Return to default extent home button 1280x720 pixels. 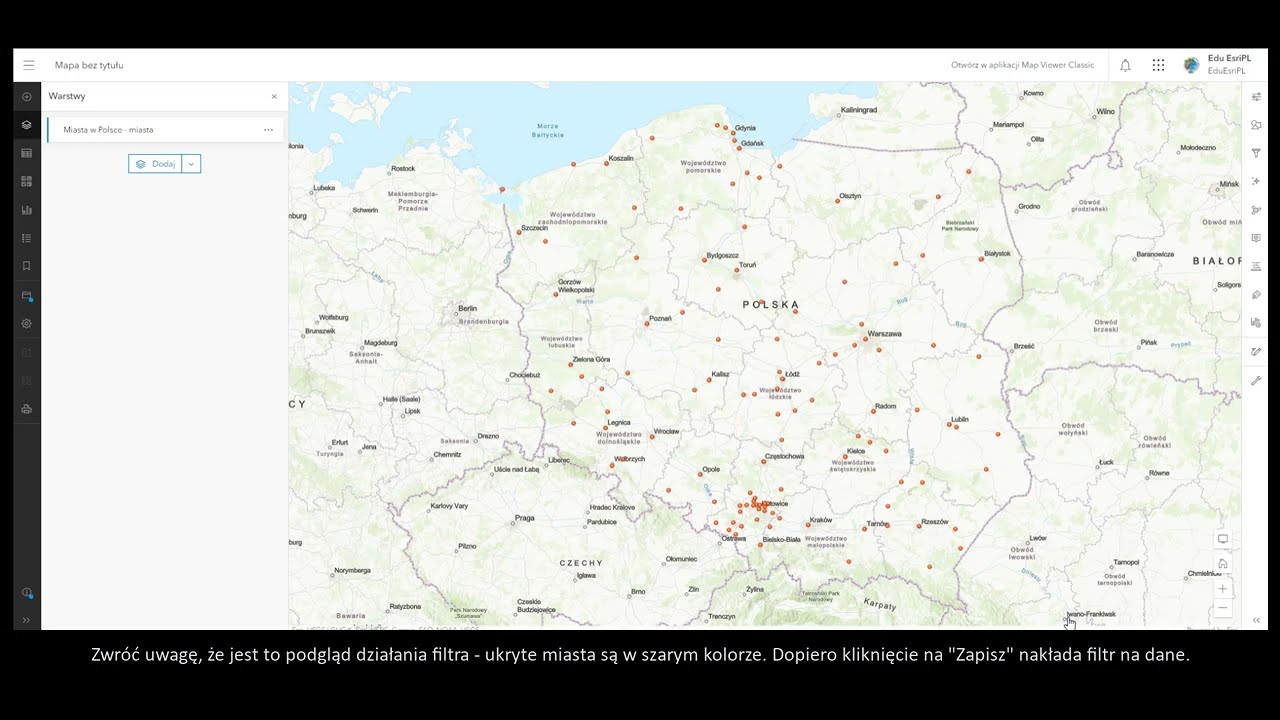point(1222,564)
